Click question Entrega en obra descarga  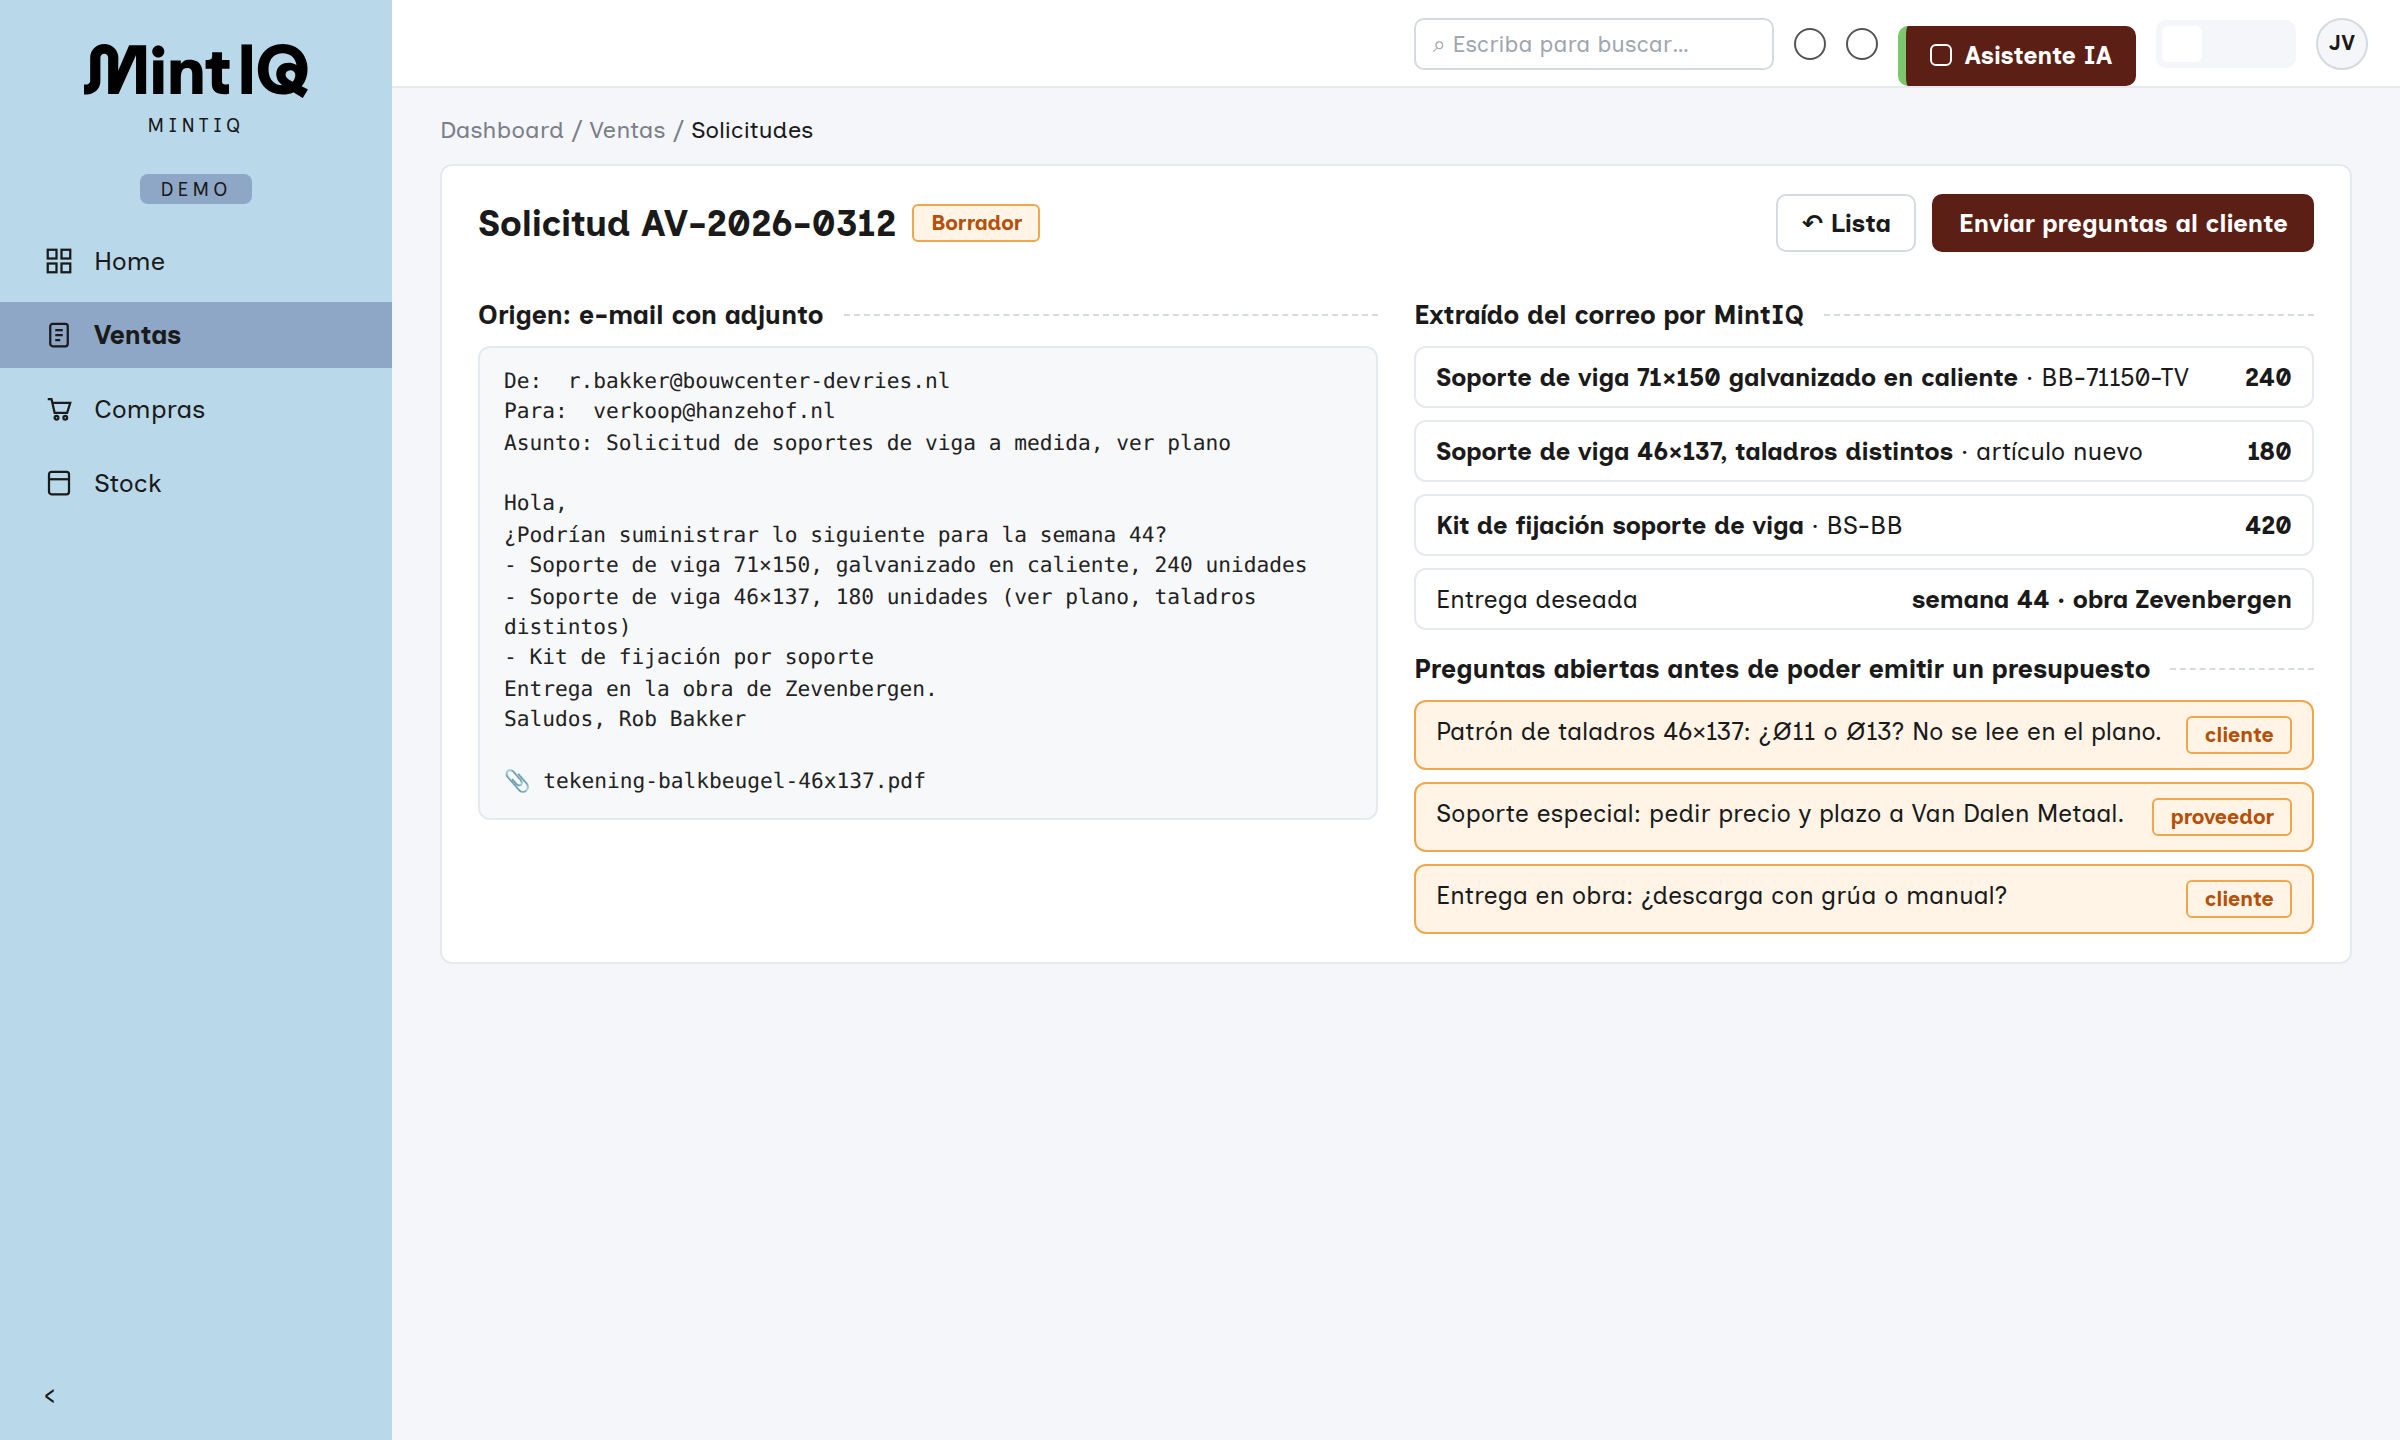point(1864,899)
